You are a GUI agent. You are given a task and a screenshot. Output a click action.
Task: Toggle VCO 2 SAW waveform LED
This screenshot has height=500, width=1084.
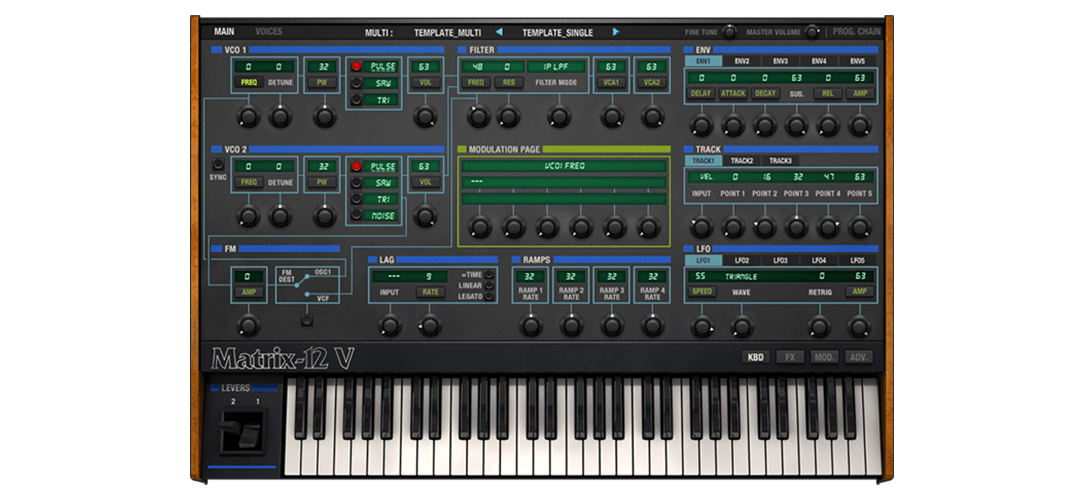[x=357, y=183]
